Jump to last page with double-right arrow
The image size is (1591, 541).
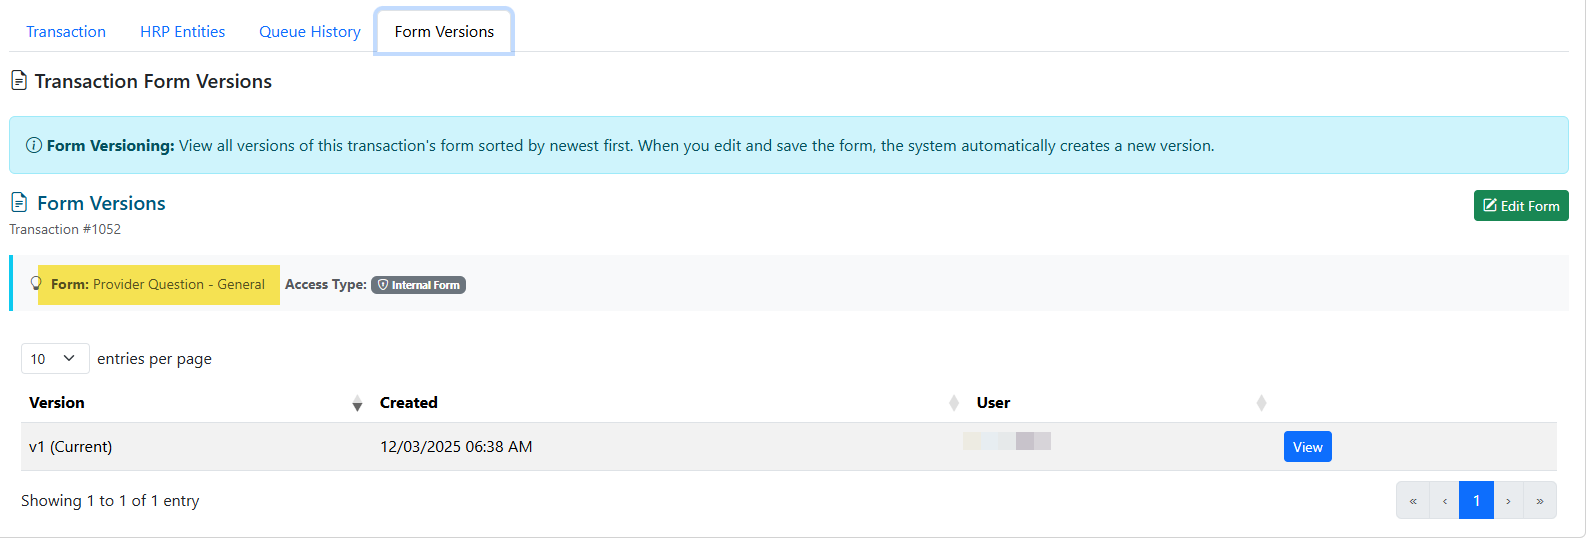[x=1540, y=501]
